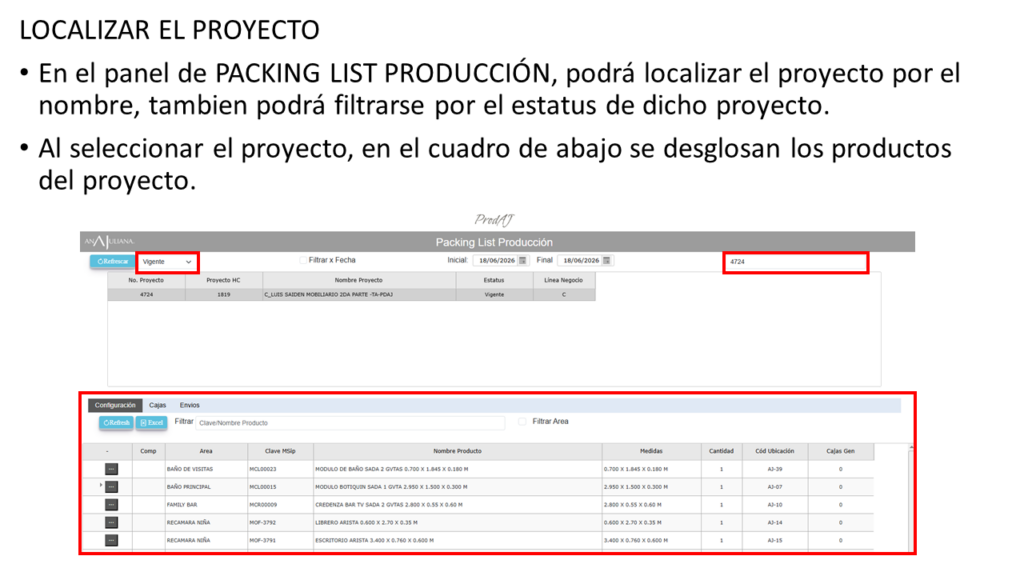
Task: Go to the Envíos tab
Action: point(189,406)
